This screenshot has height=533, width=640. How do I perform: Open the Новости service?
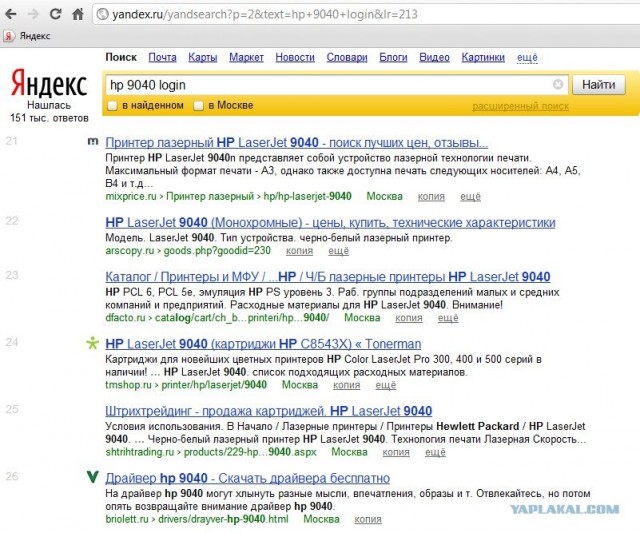coord(295,58)
